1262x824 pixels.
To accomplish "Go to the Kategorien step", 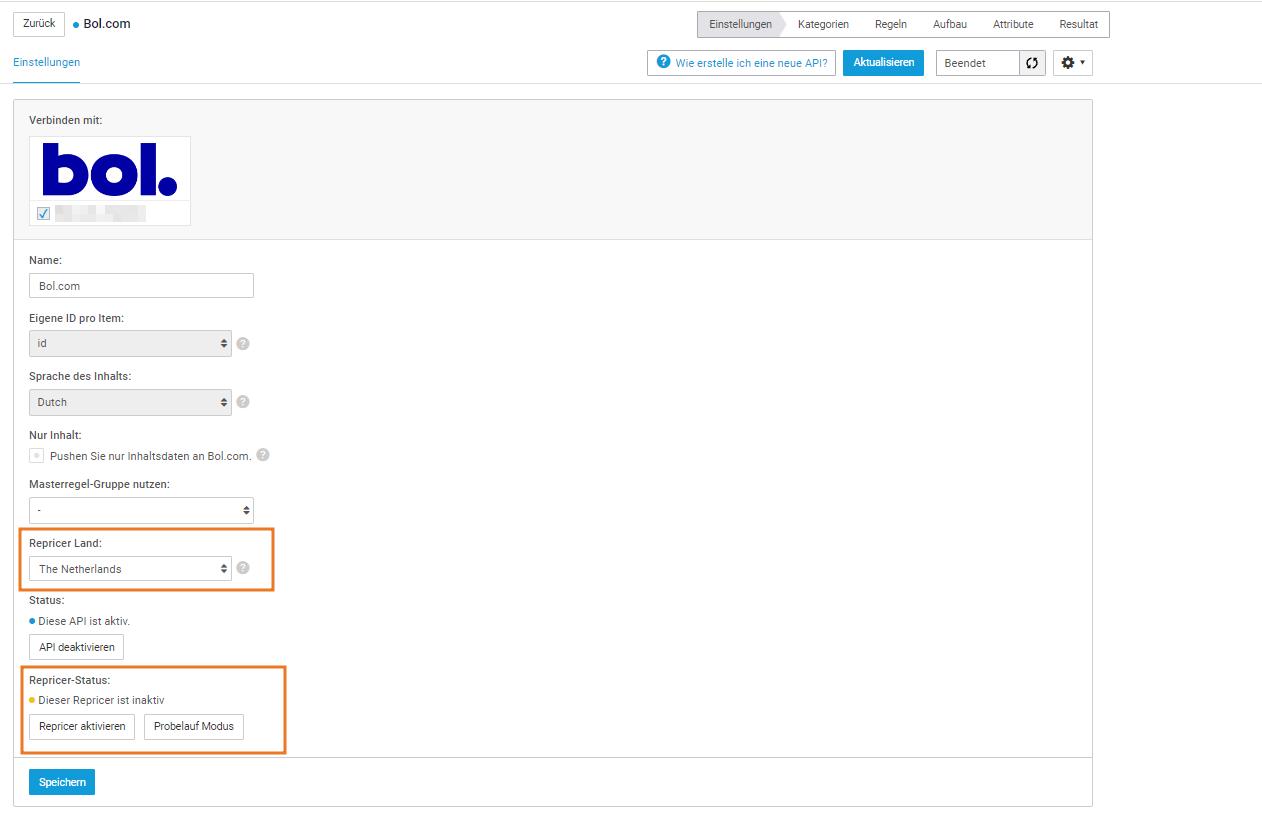I will point(823,24).
